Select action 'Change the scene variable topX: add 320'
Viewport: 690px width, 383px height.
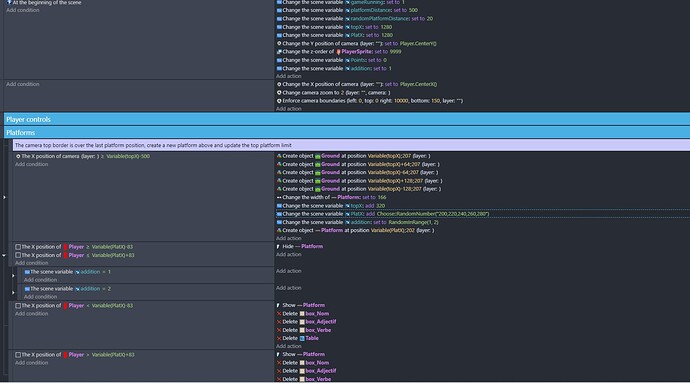click(x=331, y=206)
